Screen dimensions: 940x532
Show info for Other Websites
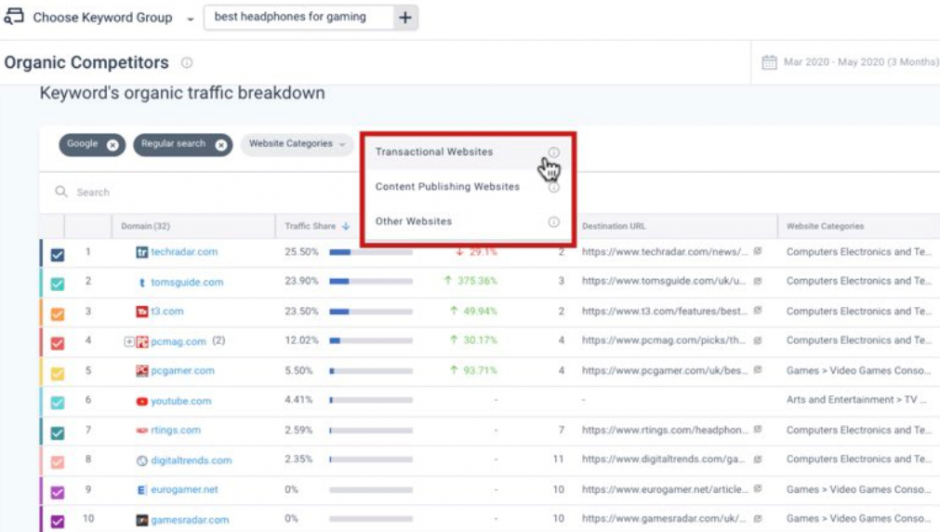click(x=554, y=222)
